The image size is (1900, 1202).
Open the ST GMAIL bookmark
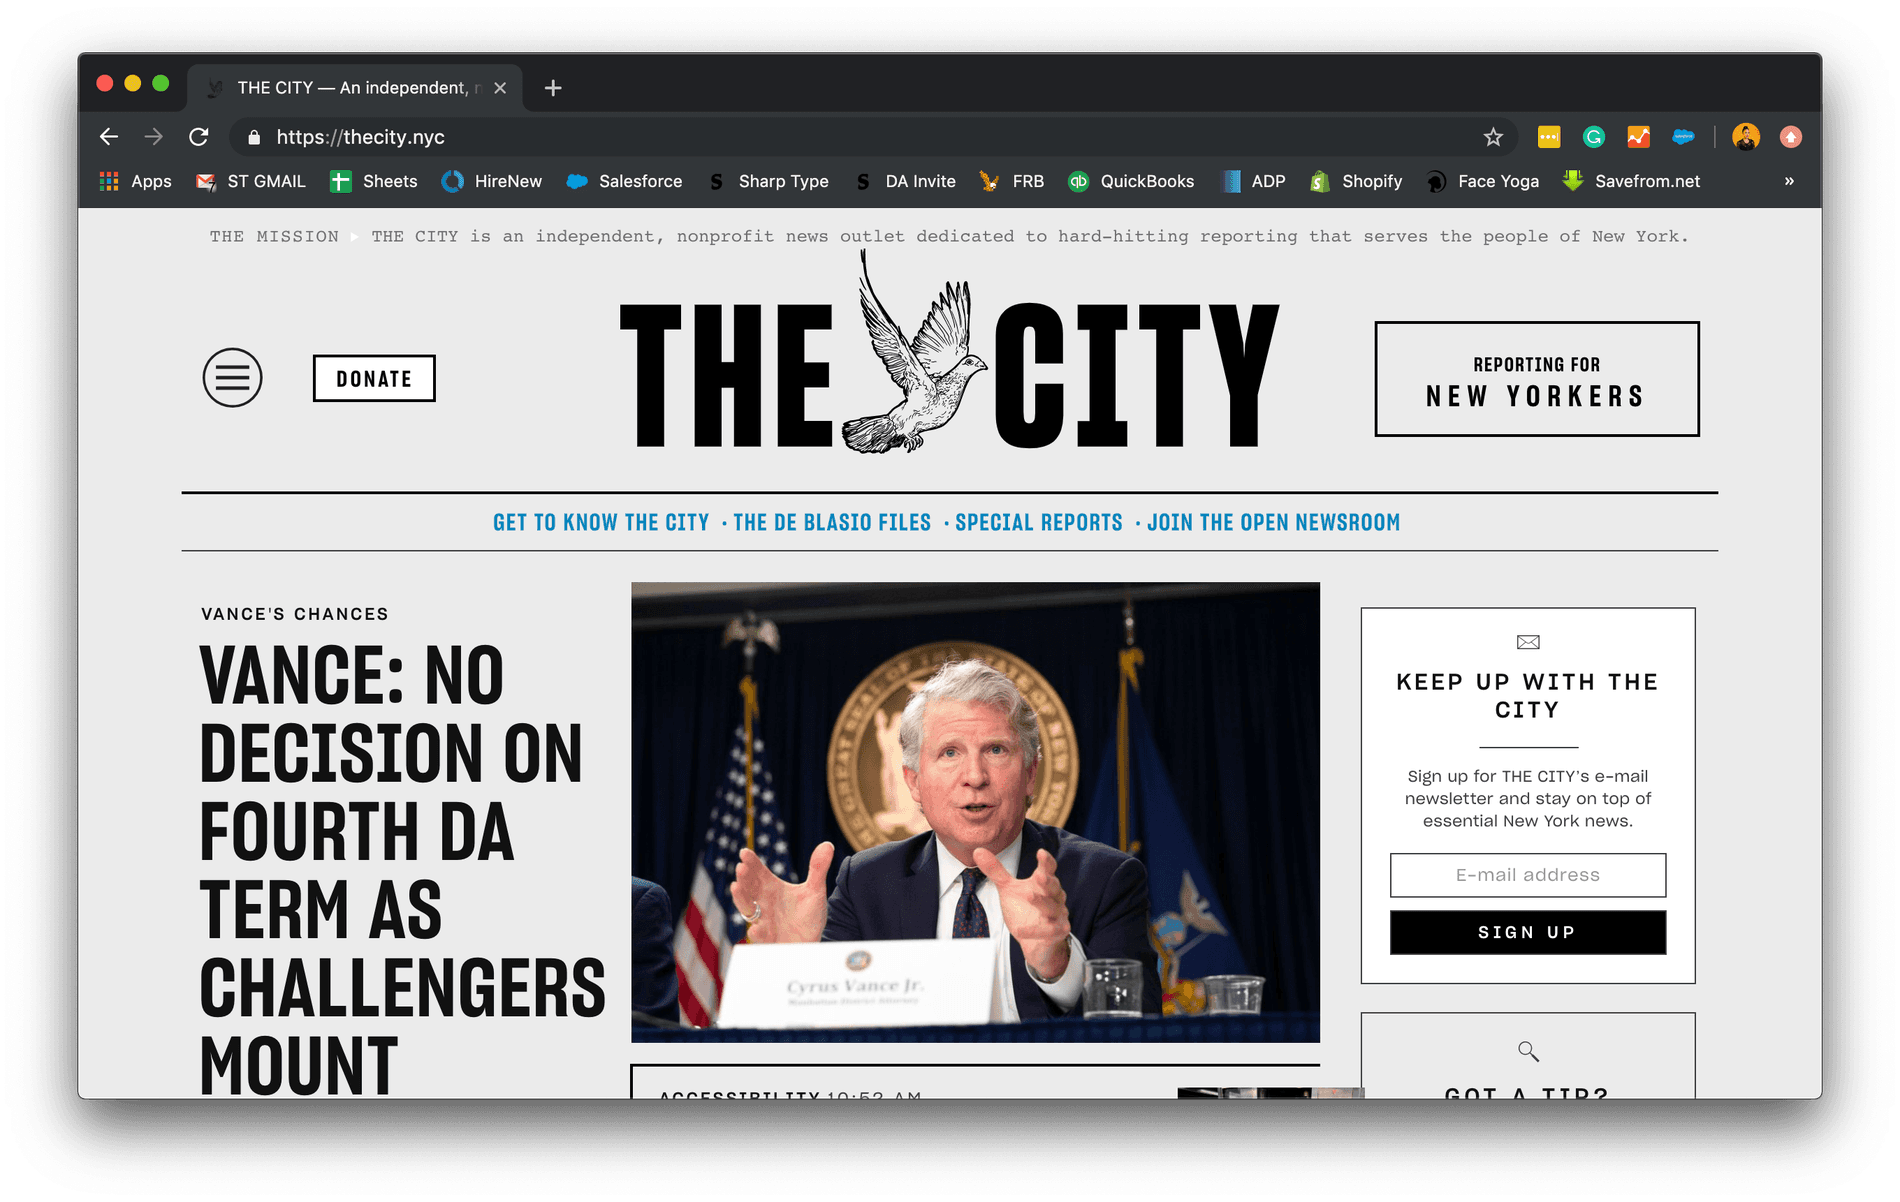coord(251,181)
